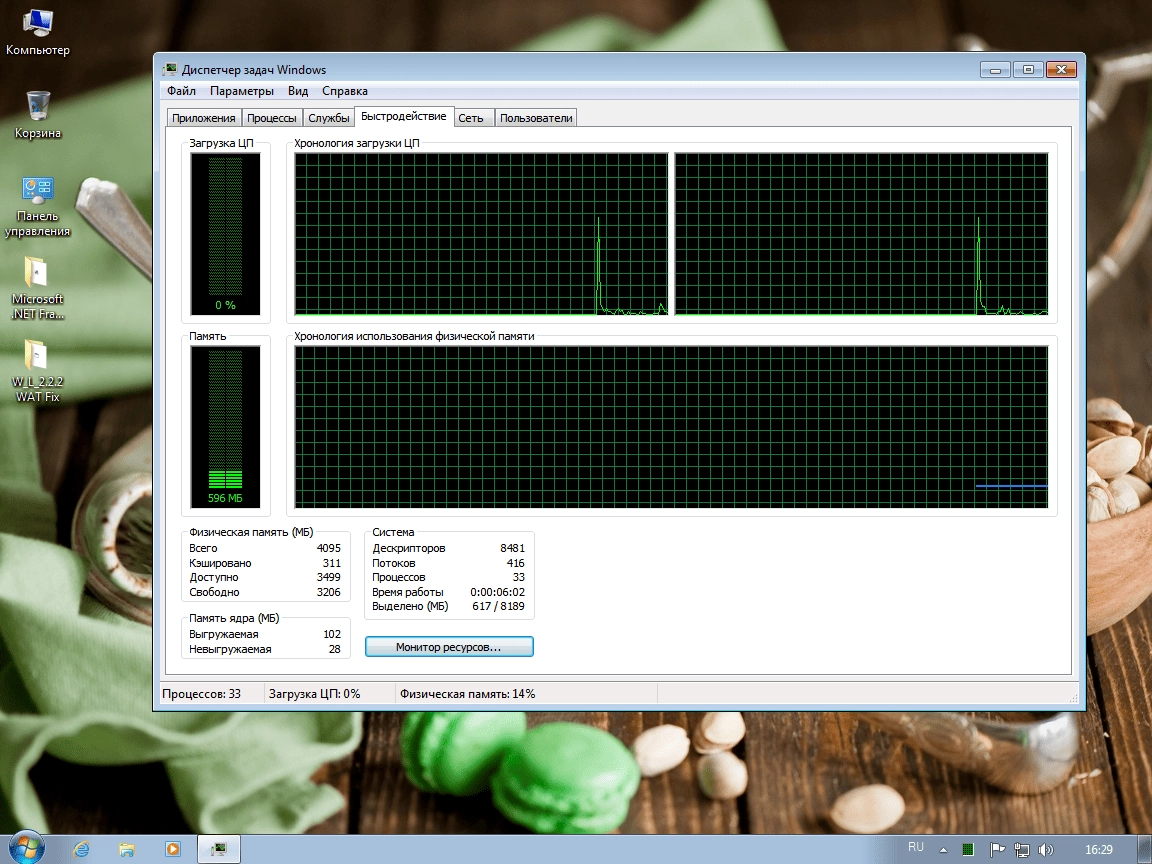Screen dimensions: 1152x864
Task: Minimize the Task Manager window
Action: [996, 70]
